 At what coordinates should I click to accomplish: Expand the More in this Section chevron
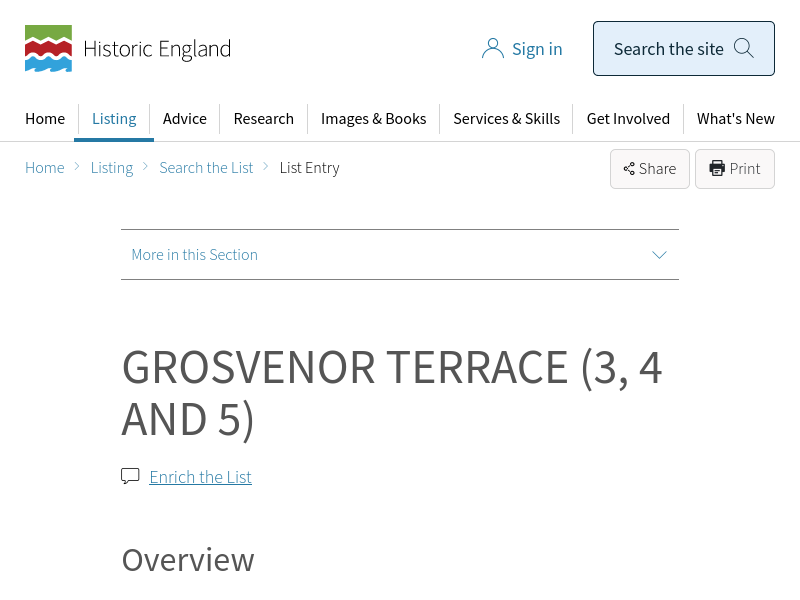(x=659, y=255)
